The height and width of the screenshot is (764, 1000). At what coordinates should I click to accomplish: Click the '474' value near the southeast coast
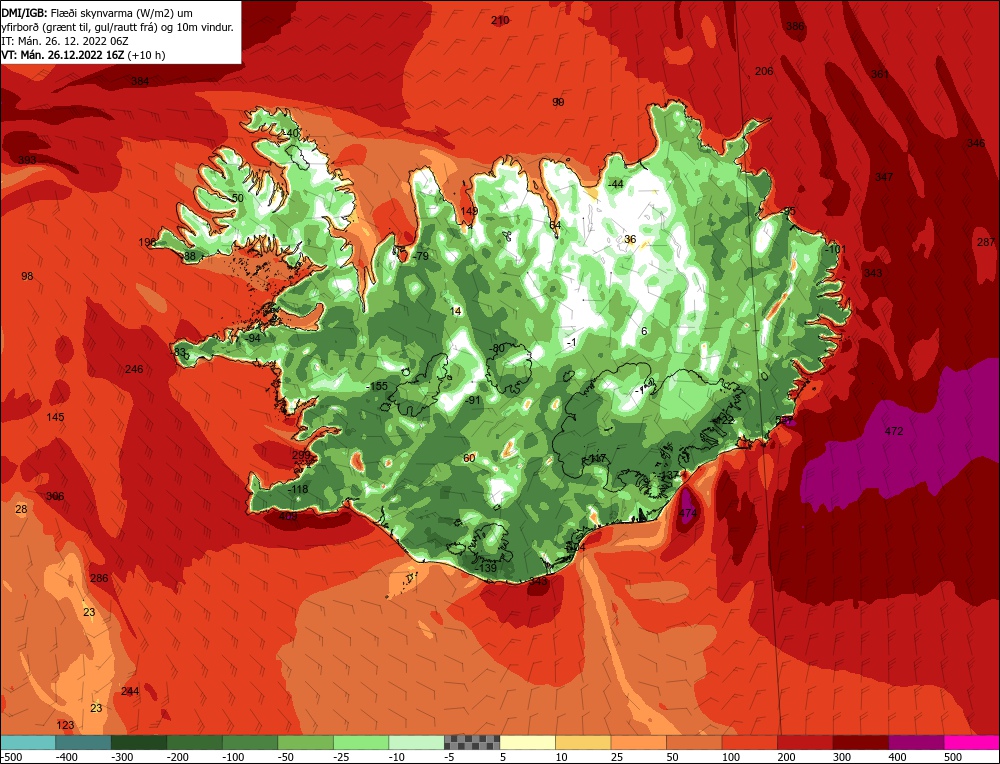(688, 513)
